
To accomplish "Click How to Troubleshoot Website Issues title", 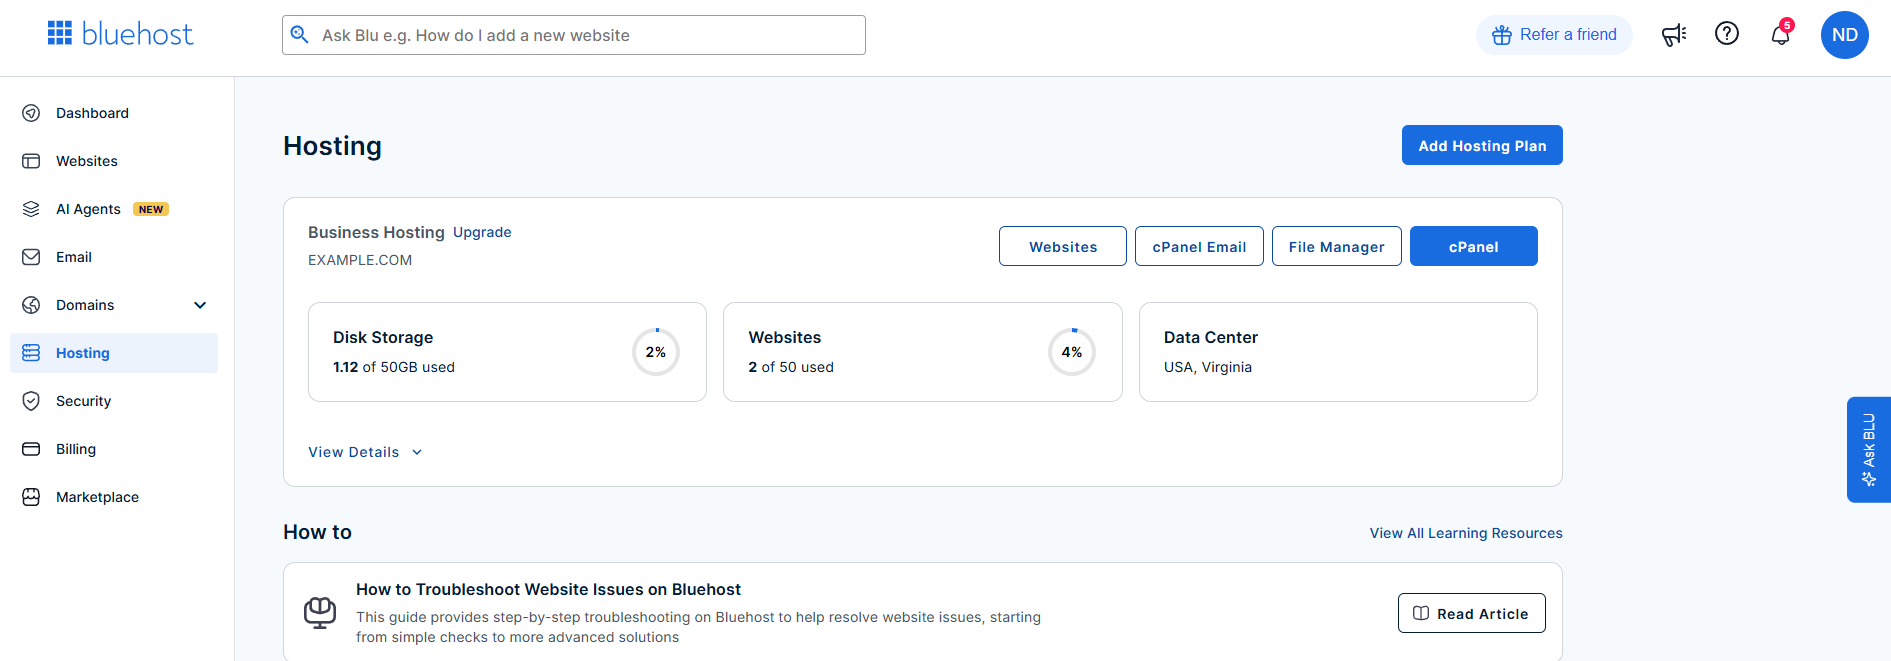I will 548,590.
